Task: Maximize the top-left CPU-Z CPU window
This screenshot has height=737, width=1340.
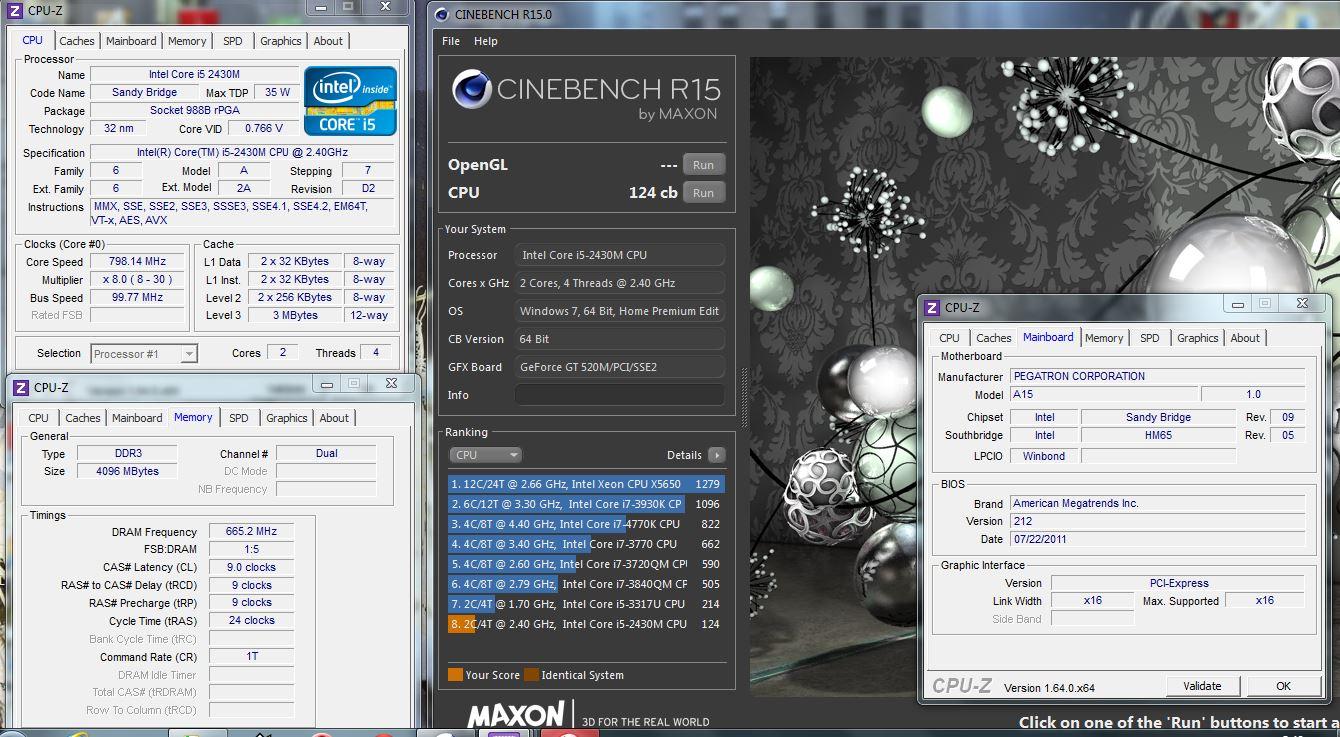Action: coord(347,7)
